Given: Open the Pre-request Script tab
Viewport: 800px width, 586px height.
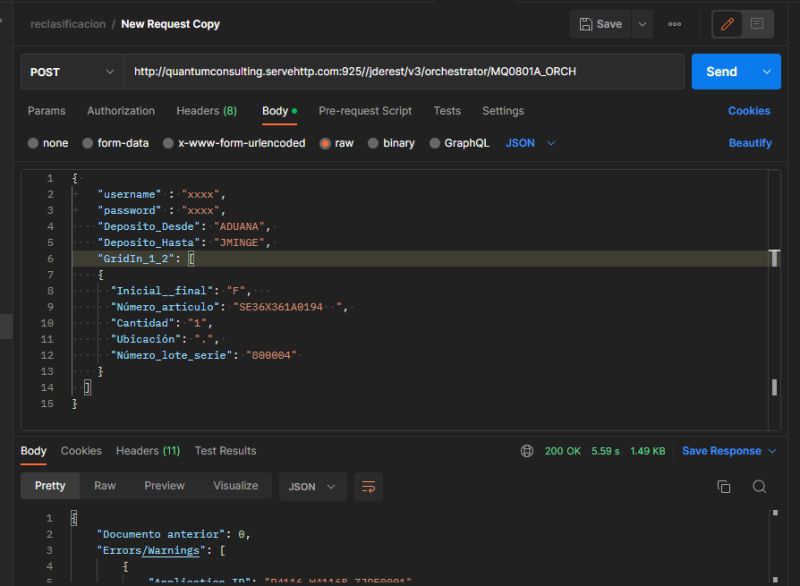Looking at the screenshot, I should 366,110.
